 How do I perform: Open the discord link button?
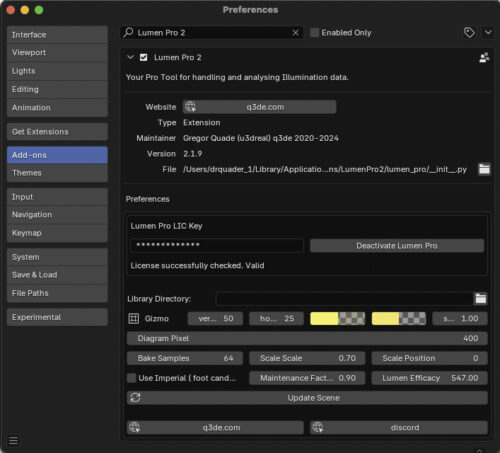coord(399,427)
